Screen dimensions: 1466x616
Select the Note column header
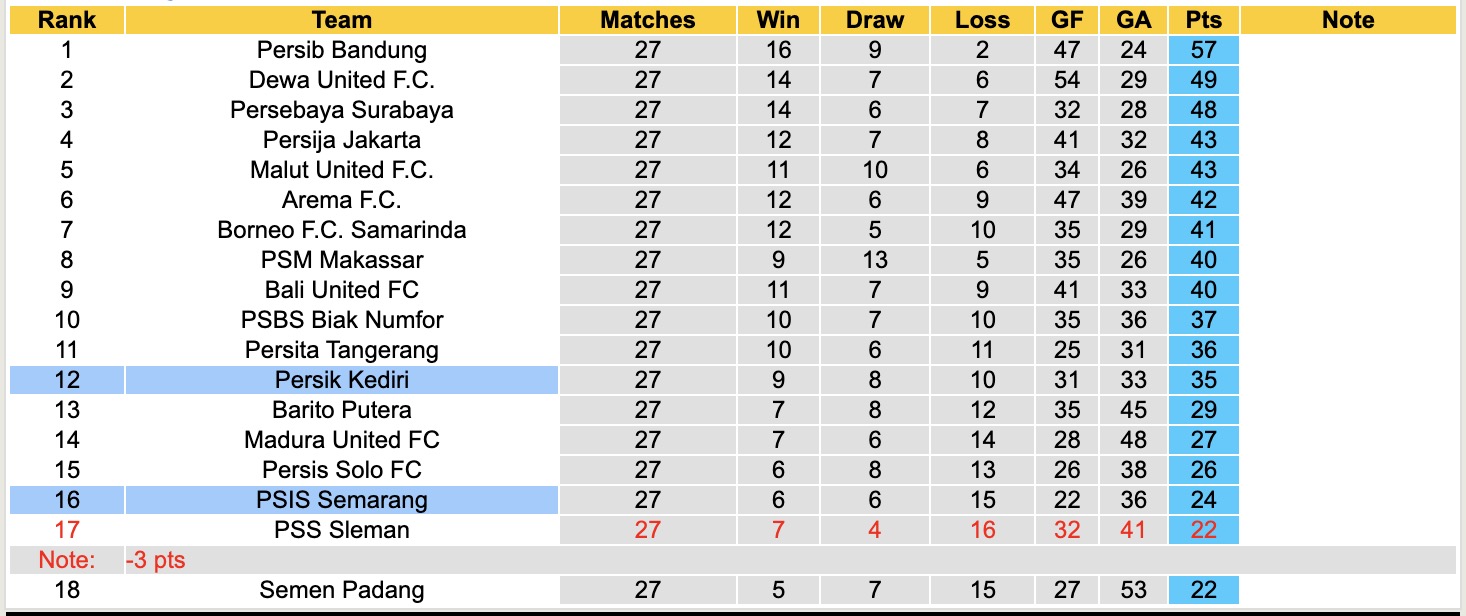pos(1347,20)
